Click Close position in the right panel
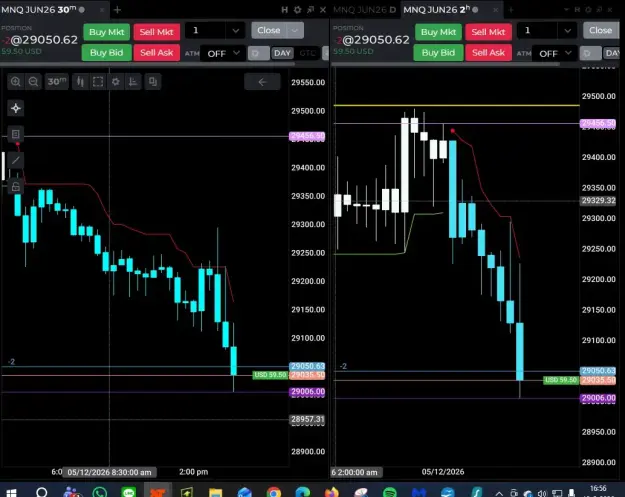 point(601,30)
